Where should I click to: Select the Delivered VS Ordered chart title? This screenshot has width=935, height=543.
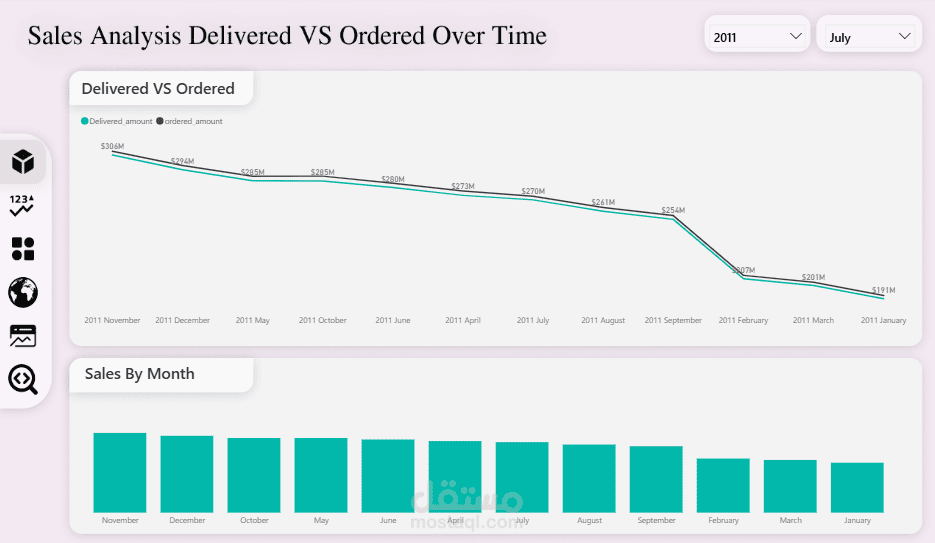[x=158, y=88]
